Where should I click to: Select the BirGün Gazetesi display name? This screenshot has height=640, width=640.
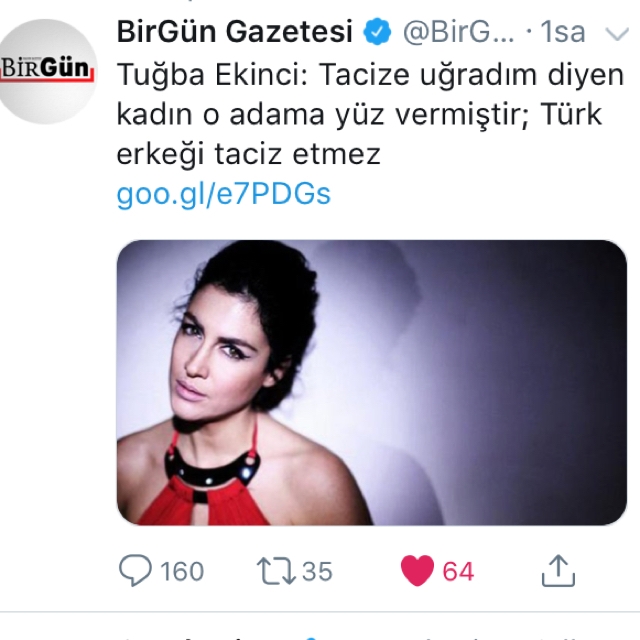234,31
